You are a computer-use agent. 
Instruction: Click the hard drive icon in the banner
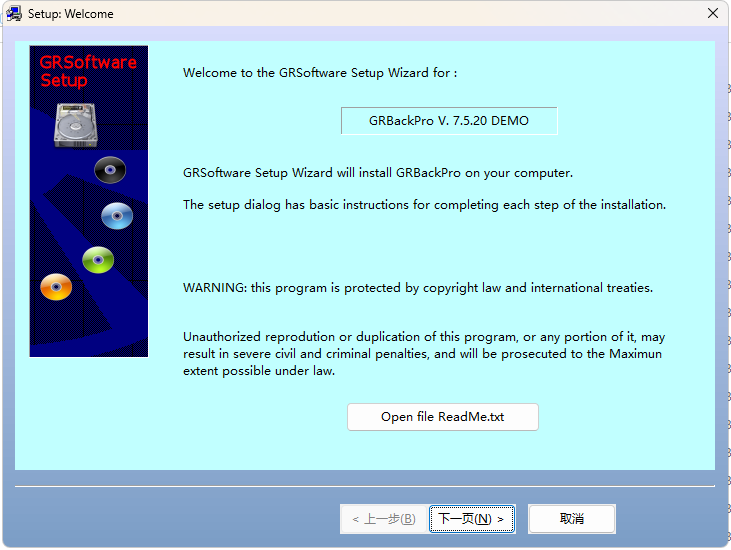pyautogui.click(x=76, y=125)
